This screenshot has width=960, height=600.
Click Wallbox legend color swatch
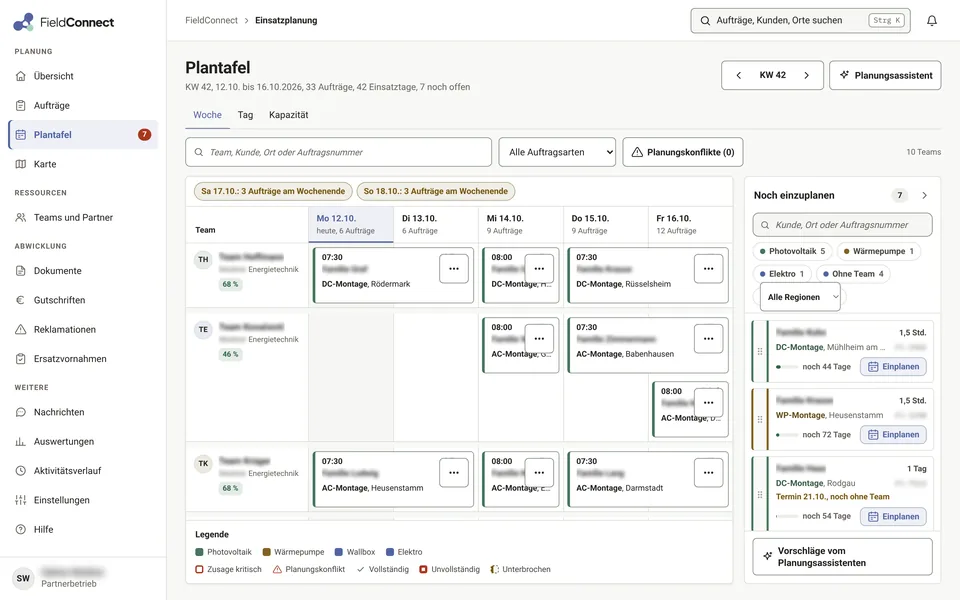339,552
